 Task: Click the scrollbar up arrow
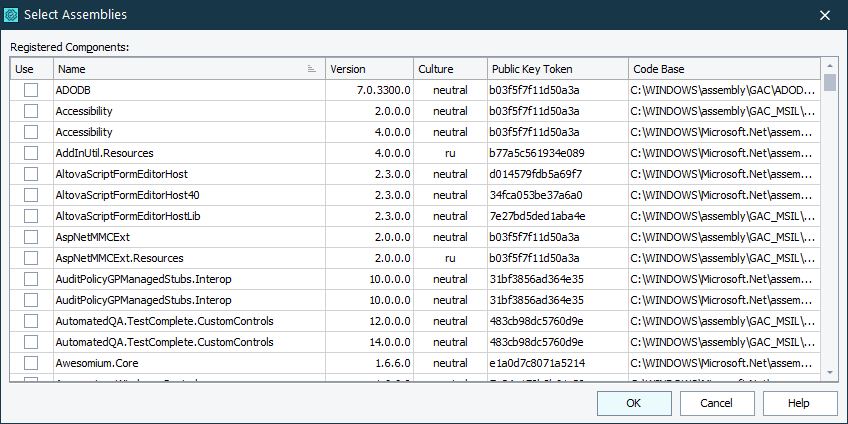tap(829, 67)
